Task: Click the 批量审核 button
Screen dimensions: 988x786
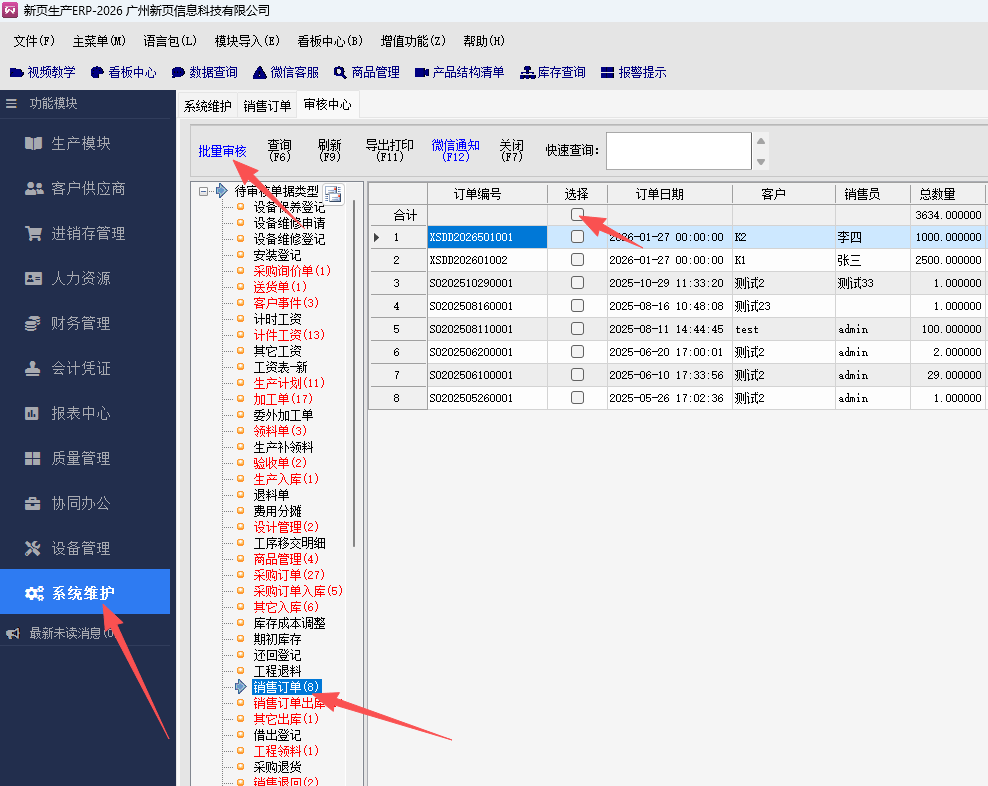Action: (222, 151)
